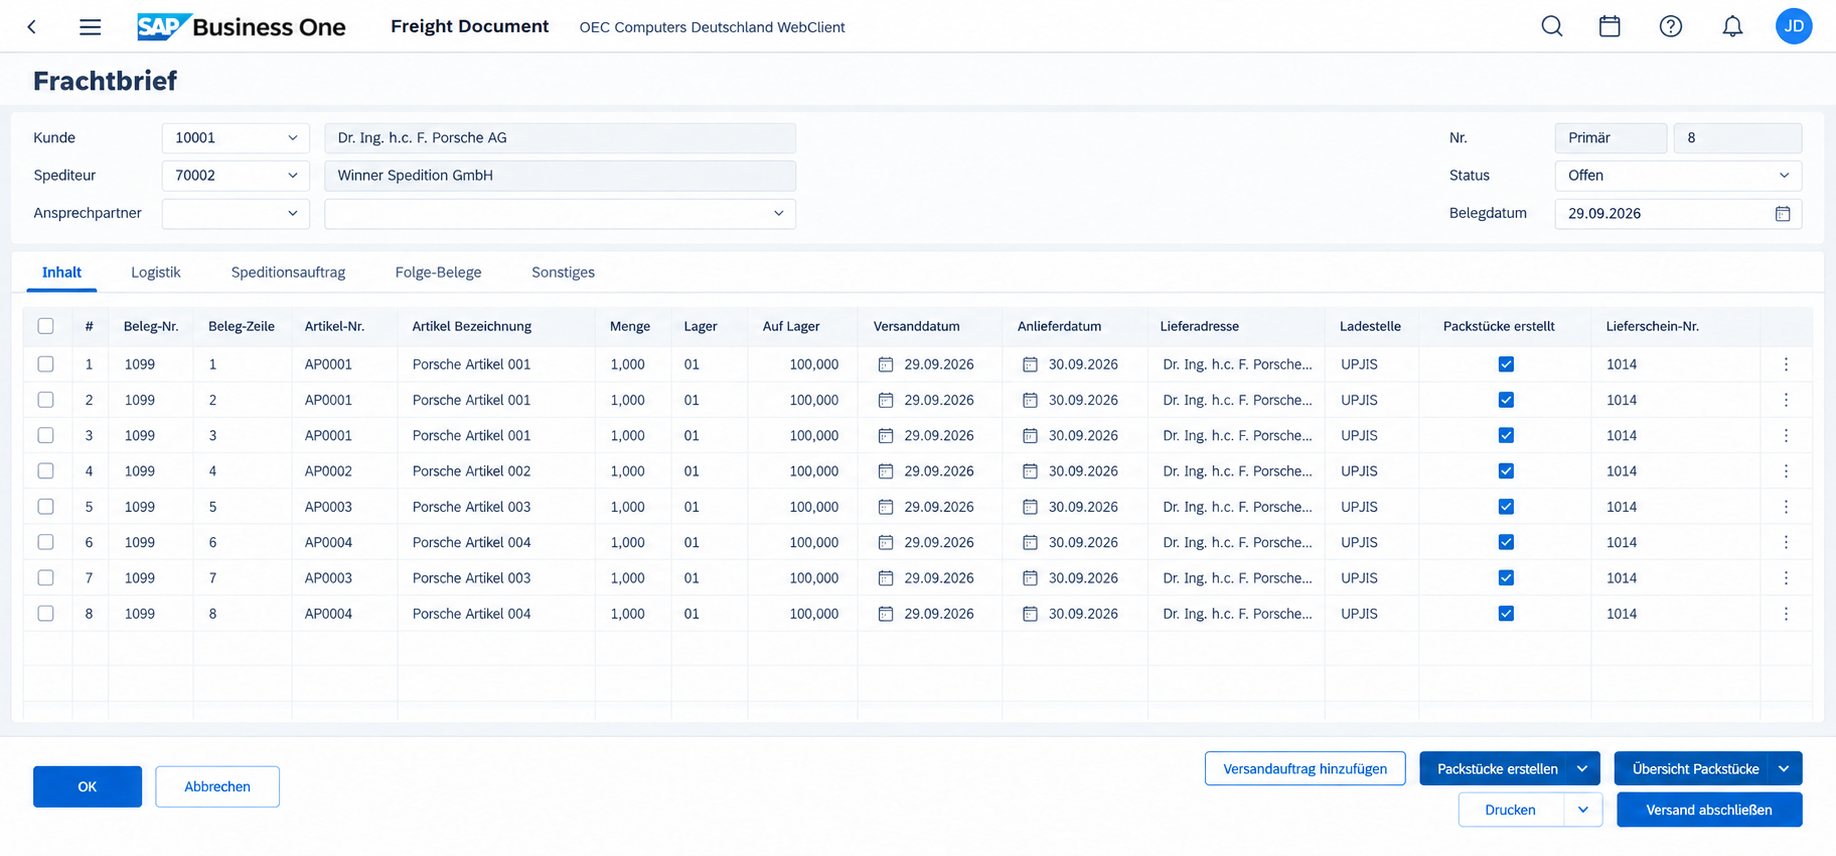The height and width of the screenshot is (856, 1836).
Task: Show notifications via the bell icon
Action: click(1733, 27)
